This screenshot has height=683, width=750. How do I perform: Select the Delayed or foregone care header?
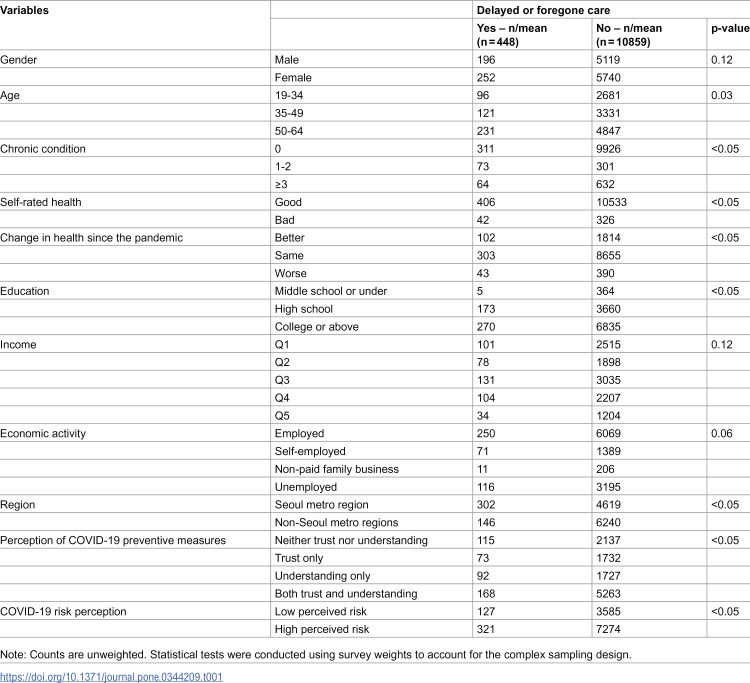(x=543, y=10)
